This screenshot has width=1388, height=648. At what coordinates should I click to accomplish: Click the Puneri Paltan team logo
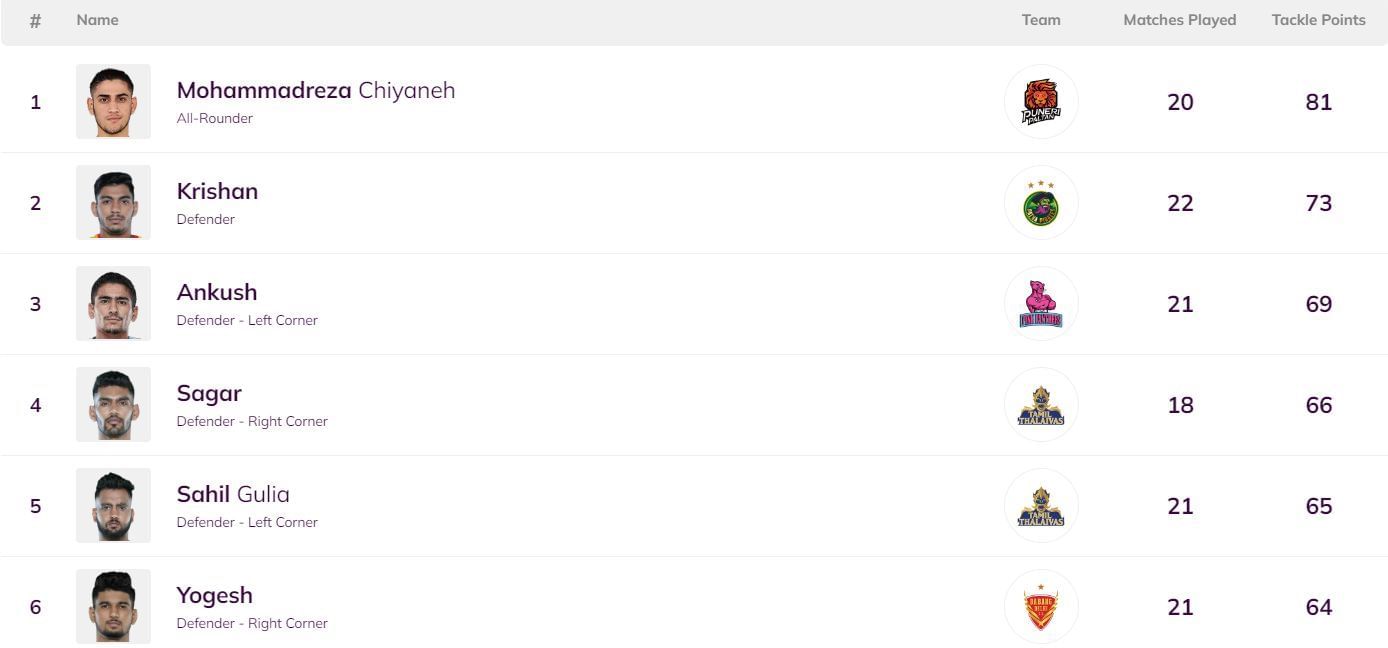[1041, 102]
